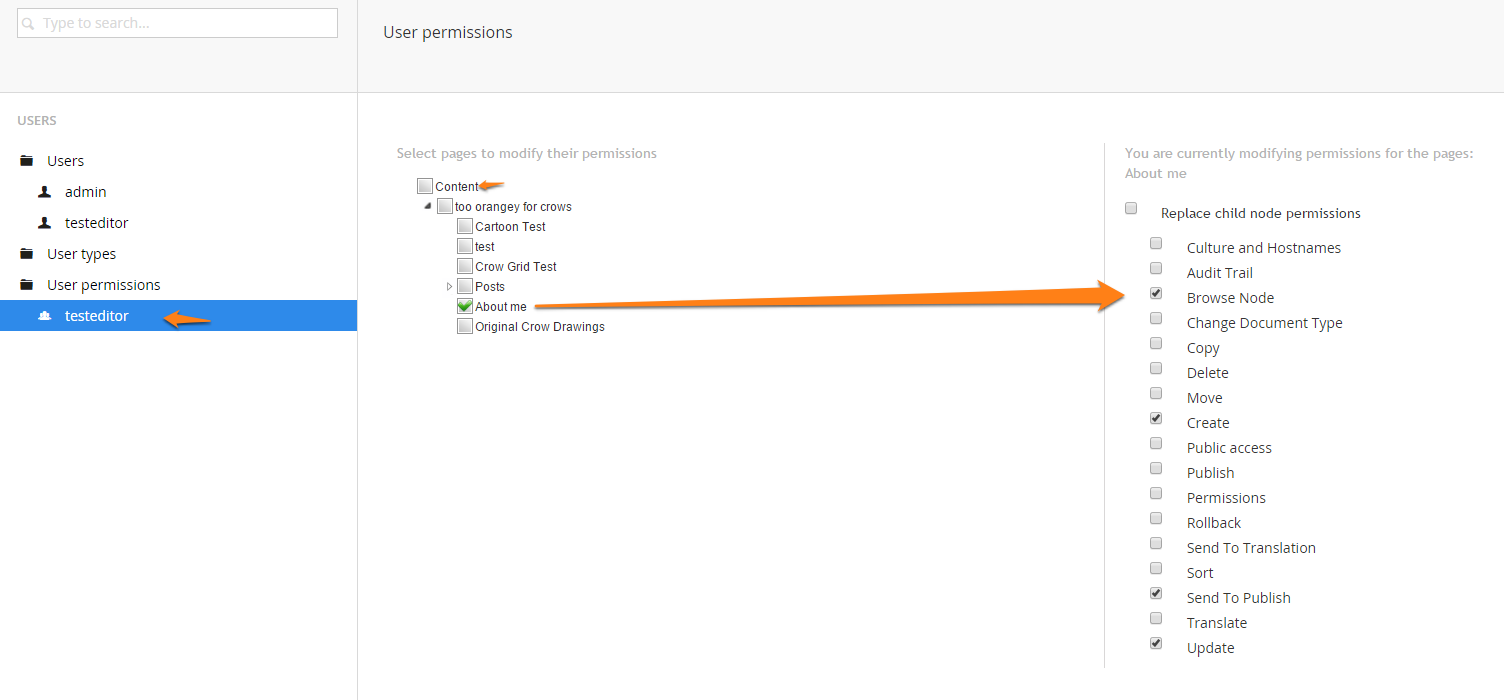Click the User permissions folder icon

[x=27, y=285]
